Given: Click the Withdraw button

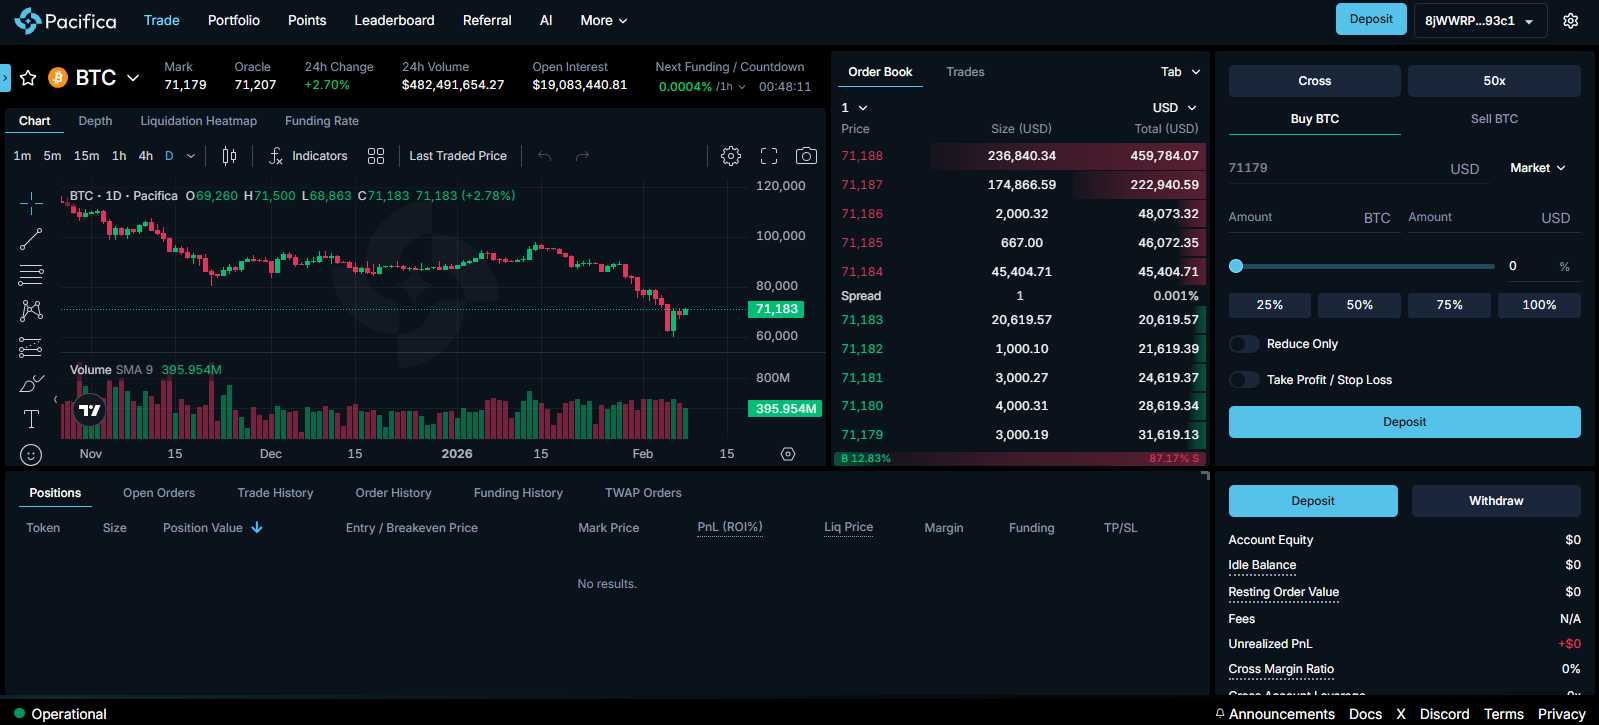Looking at the screenshot, I should [x=1496, y=501].
